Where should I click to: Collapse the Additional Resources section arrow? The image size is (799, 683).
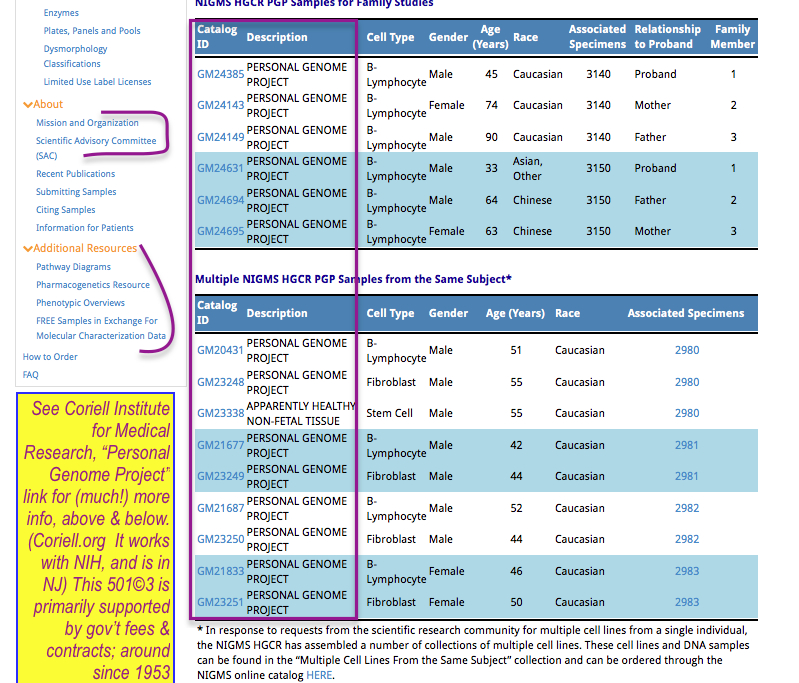pyautogui.click(x=27, y=248)
